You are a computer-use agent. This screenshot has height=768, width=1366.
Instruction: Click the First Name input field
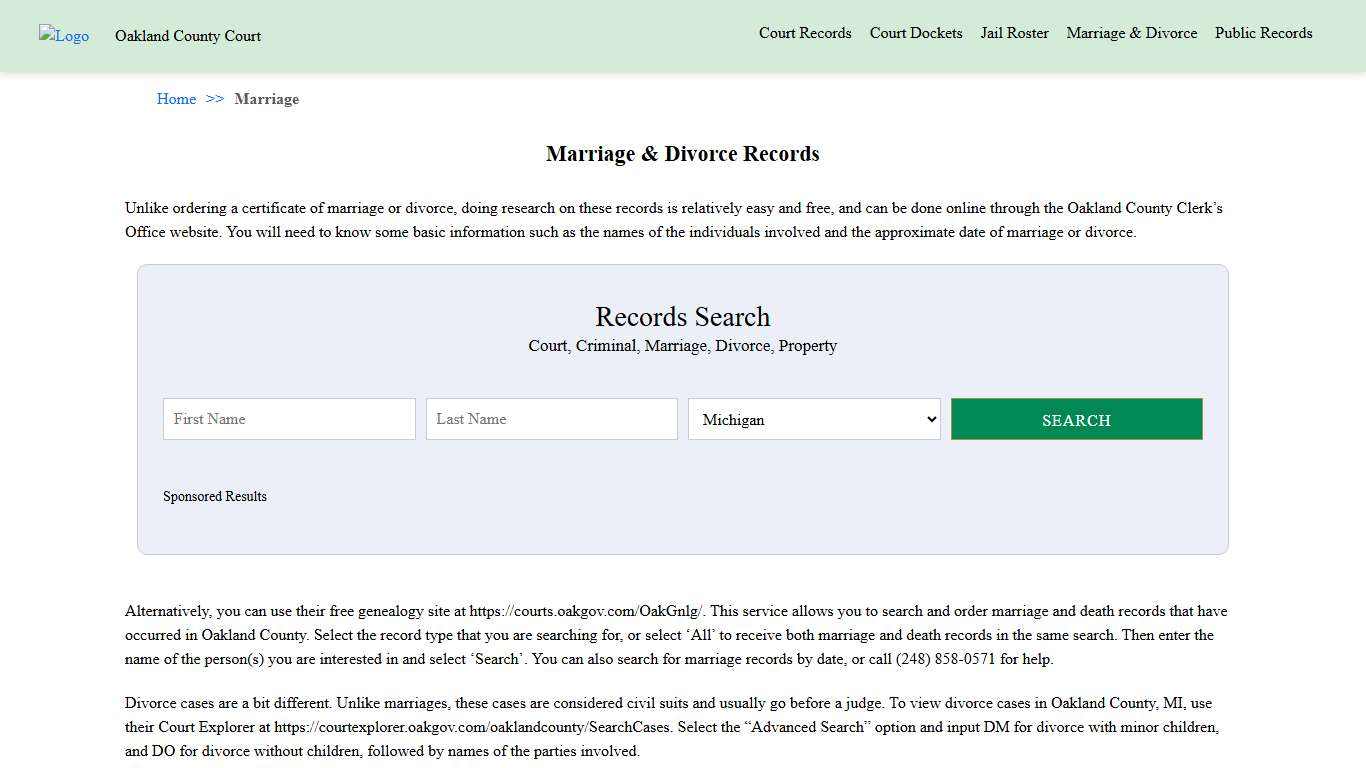pyautogui.click(x=288, y=418)
